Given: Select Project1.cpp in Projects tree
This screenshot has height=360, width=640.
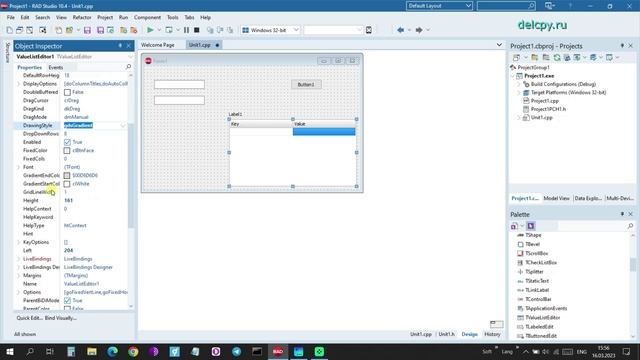Looking at the screenshot, I should coord(544,101).
